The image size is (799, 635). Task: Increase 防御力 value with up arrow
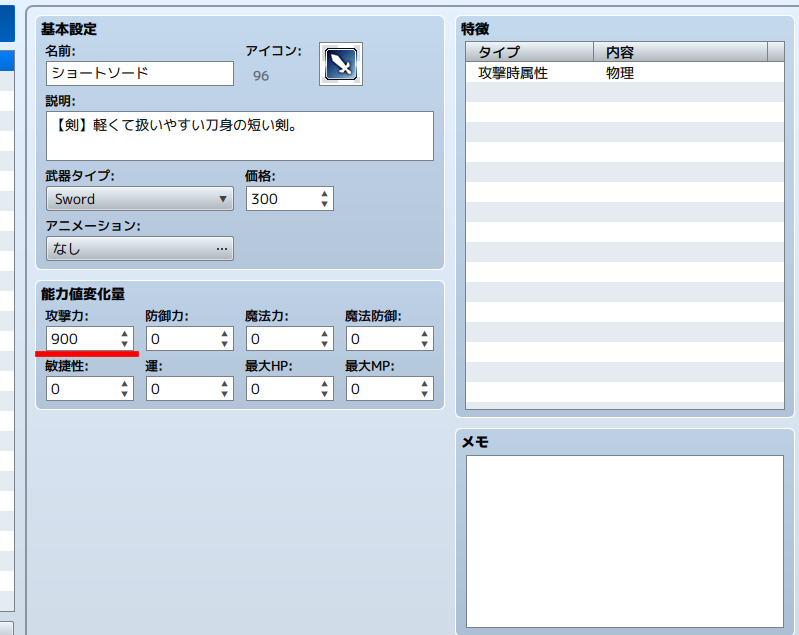[224, 333]
